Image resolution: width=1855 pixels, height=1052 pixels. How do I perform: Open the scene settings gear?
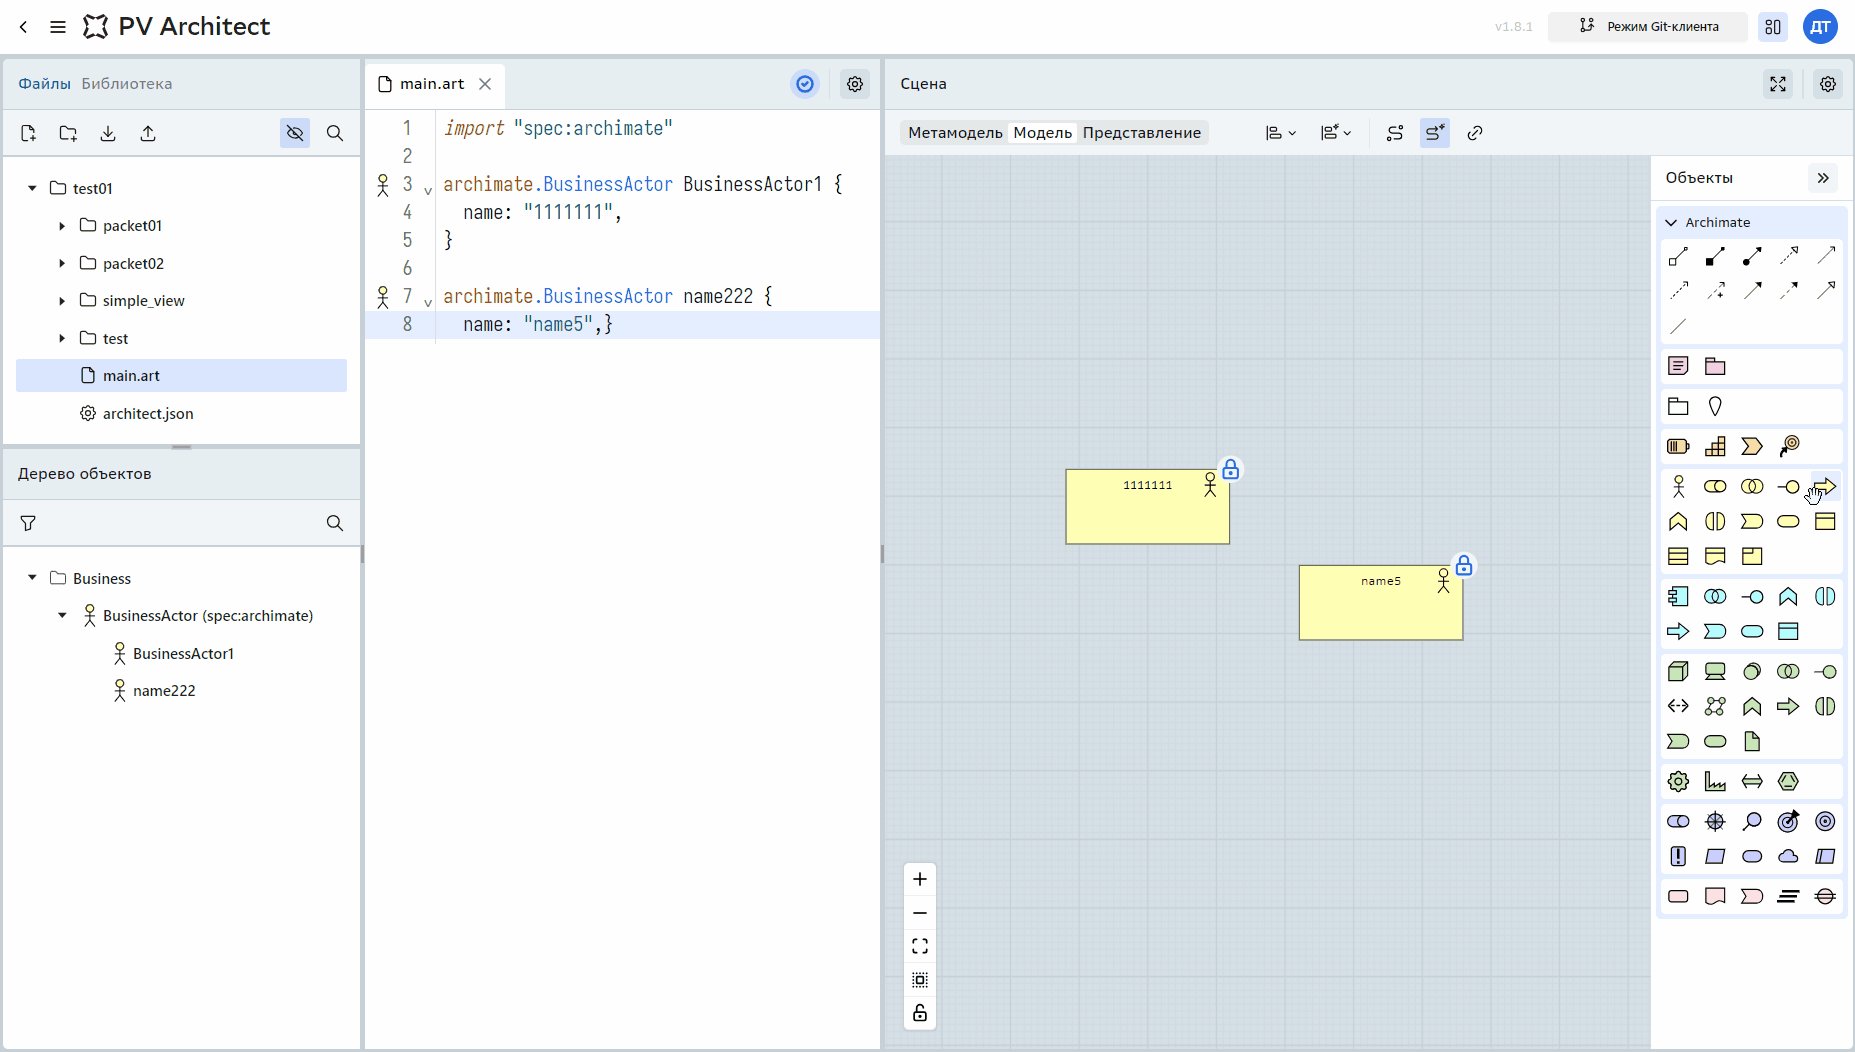click(x=1828, y=84)
